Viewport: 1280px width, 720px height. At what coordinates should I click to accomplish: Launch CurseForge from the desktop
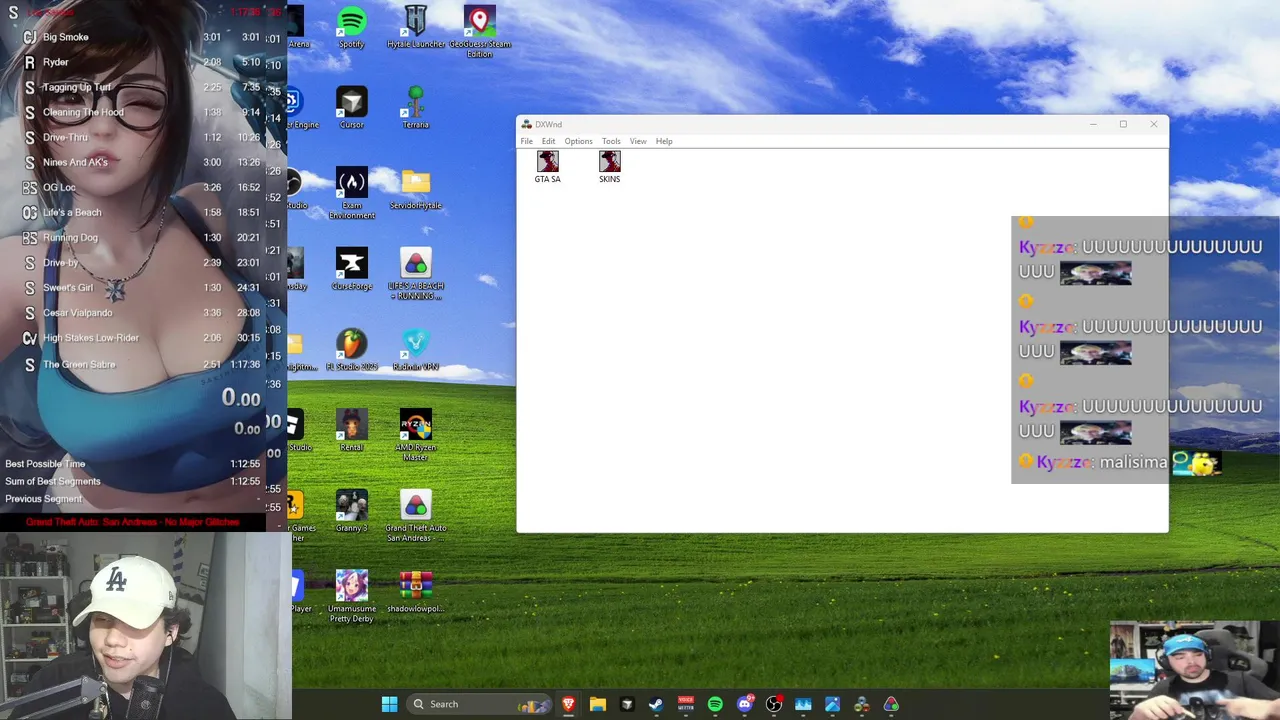click(351, 269)
